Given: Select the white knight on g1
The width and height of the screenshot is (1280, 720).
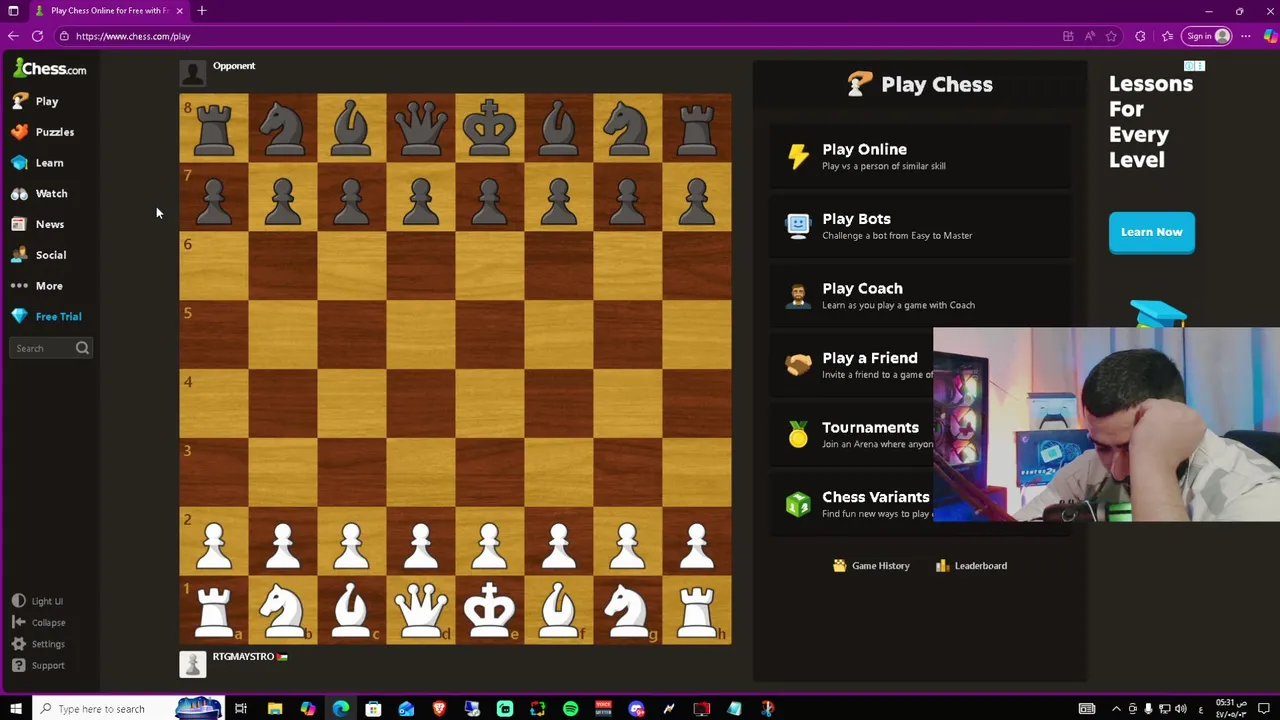Looking at the screenshot, I should [627, 610].
